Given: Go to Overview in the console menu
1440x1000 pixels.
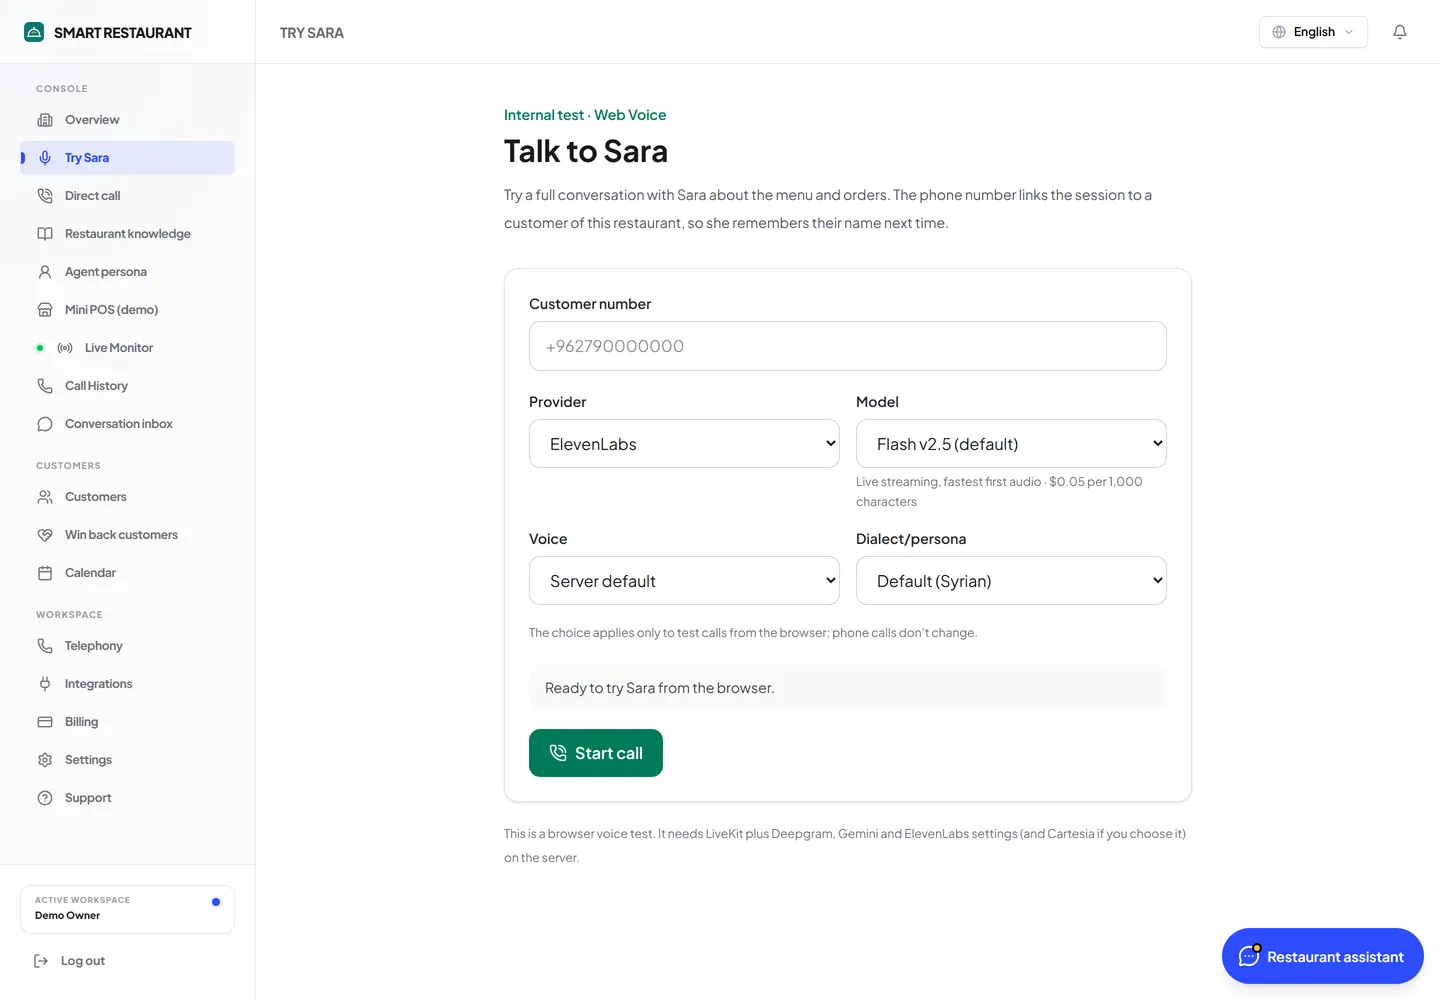Looking at the screenshot, I should tap(128, 120).
